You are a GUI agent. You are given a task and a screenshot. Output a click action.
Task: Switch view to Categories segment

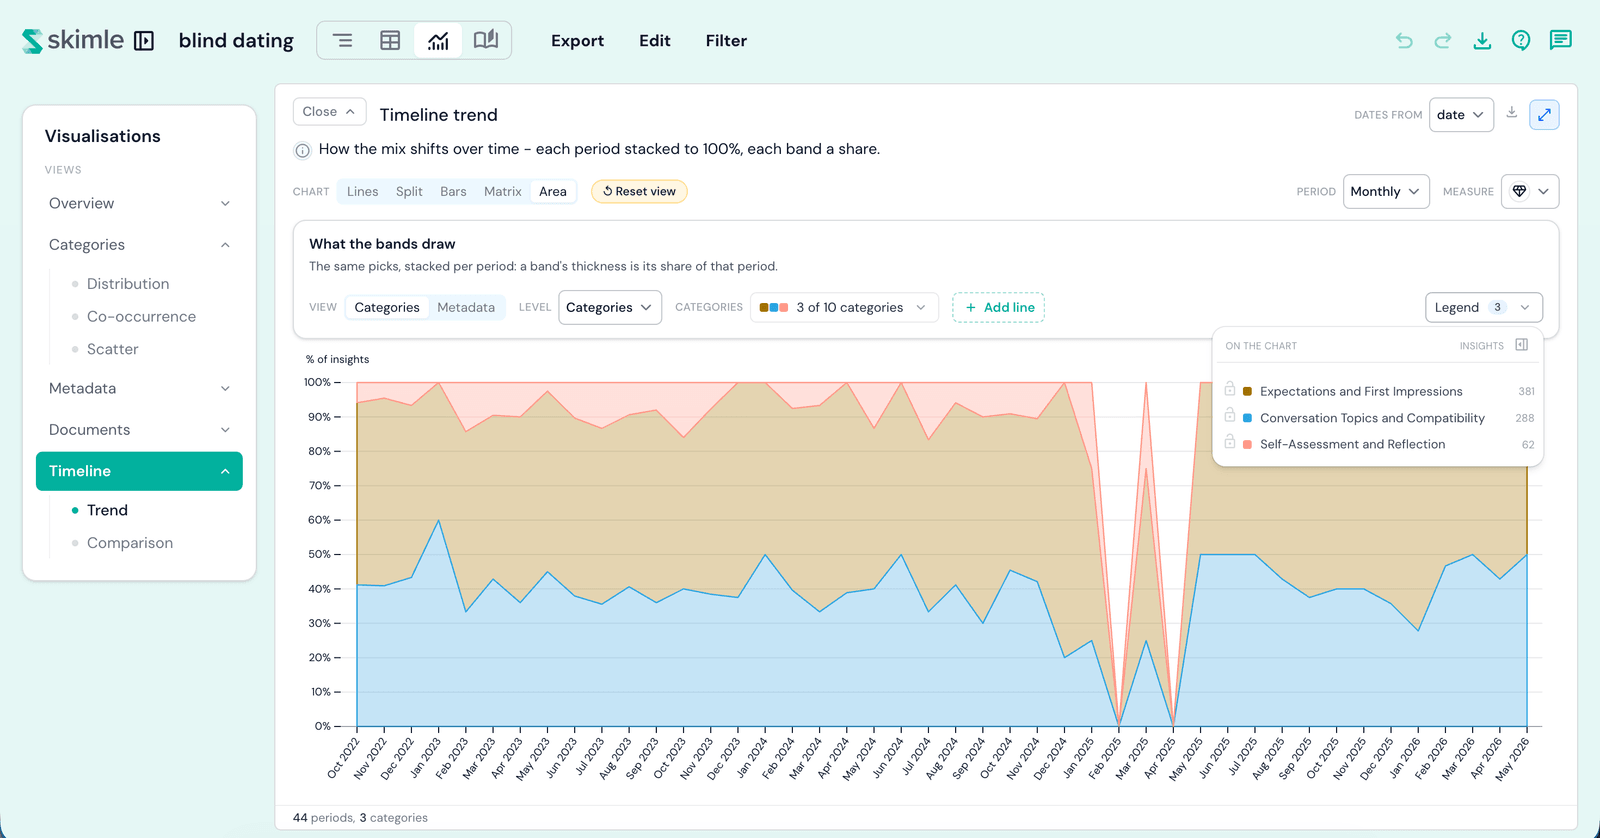pos(387,307)
